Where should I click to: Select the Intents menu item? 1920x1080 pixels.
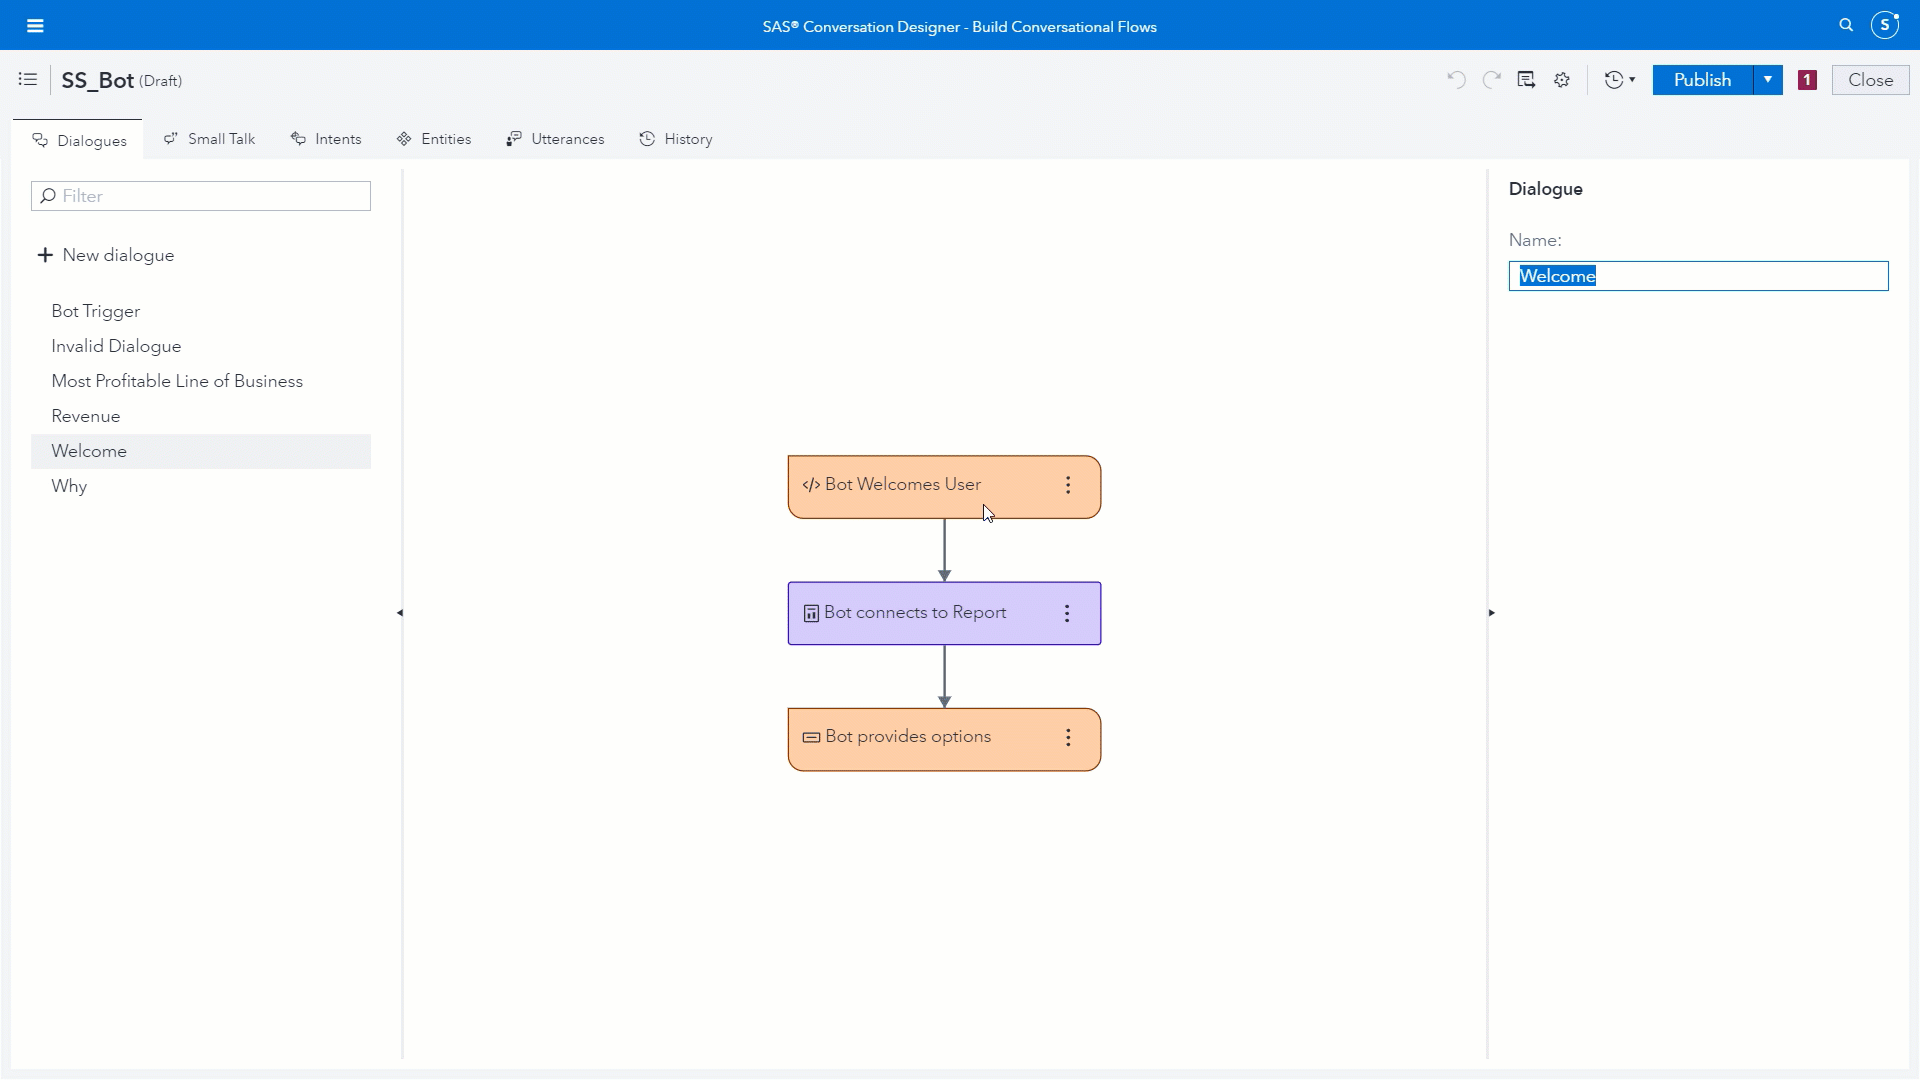pyautogui.click(x=338, y=138)
